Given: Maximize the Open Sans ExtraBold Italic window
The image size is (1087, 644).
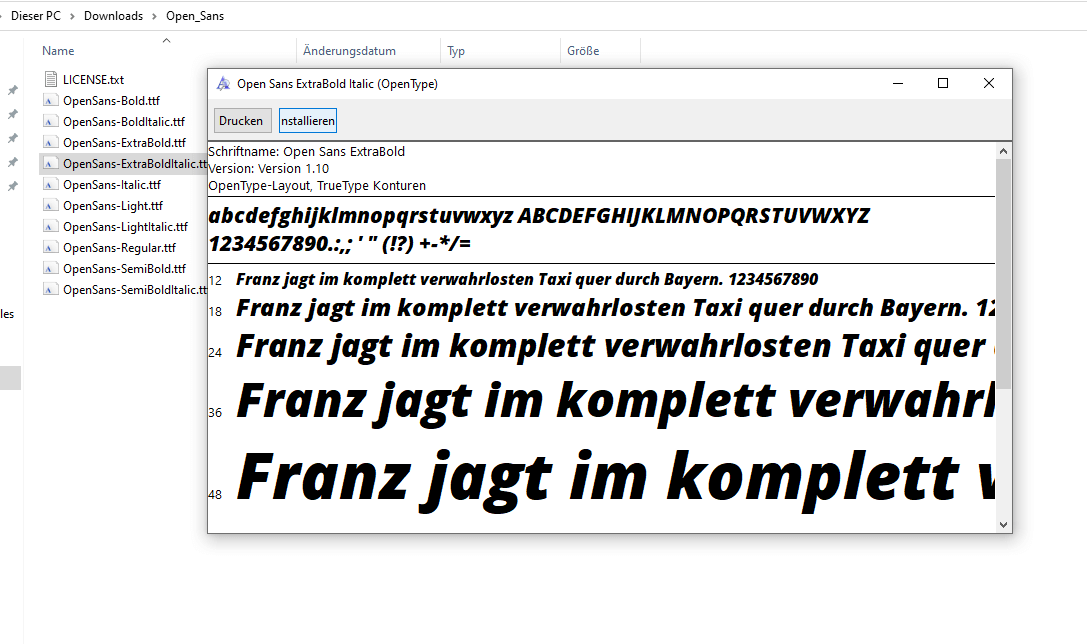Looking at the screenshot, I should (x=943, y=83).
